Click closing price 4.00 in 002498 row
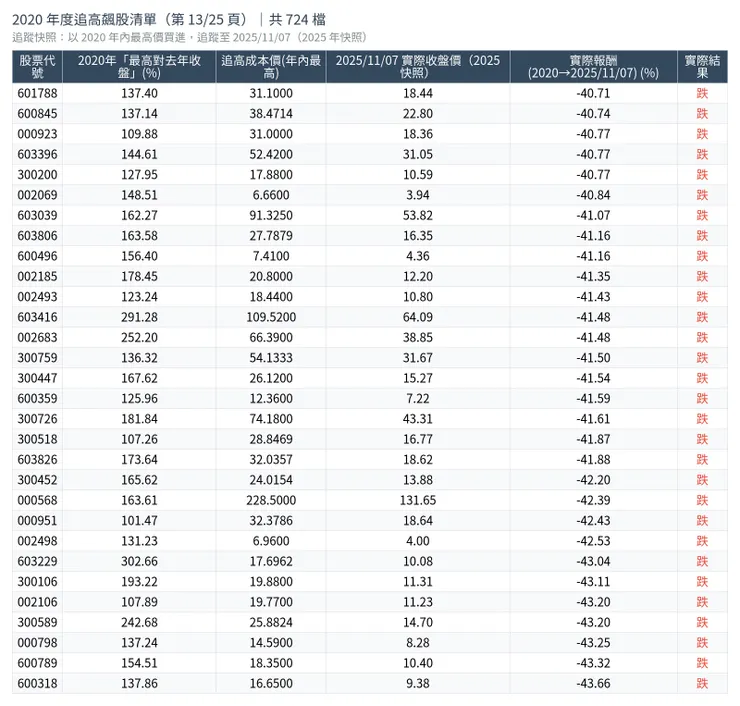 pos(418,541)
